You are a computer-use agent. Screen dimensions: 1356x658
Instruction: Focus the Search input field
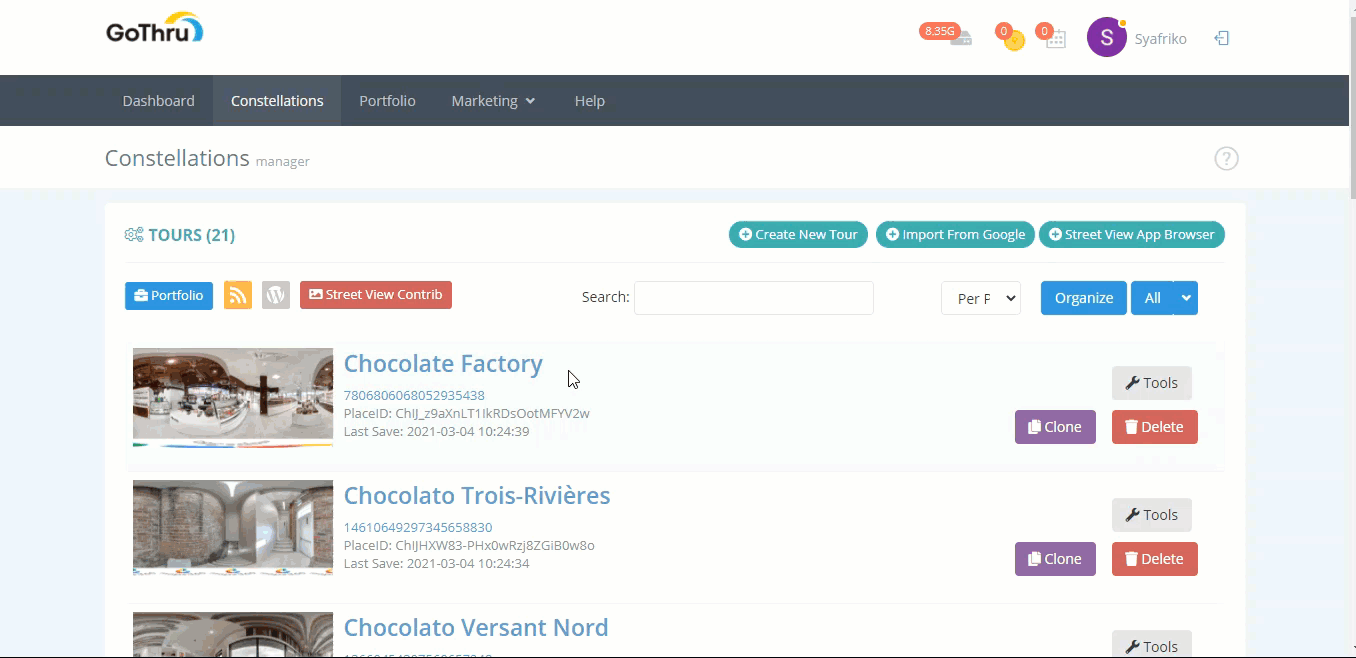754,298
